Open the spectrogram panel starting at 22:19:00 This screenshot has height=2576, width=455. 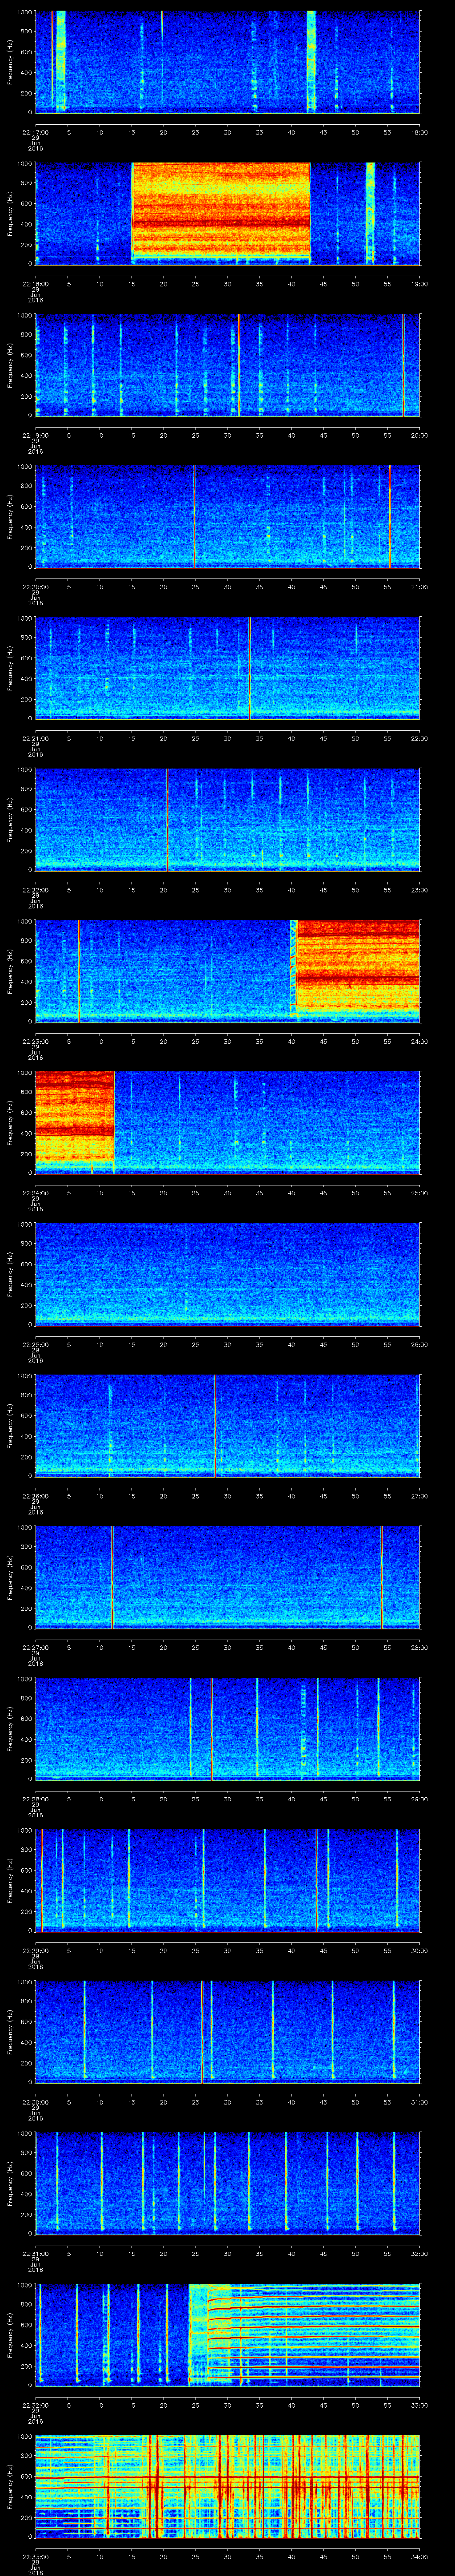[x=228, y=365]
